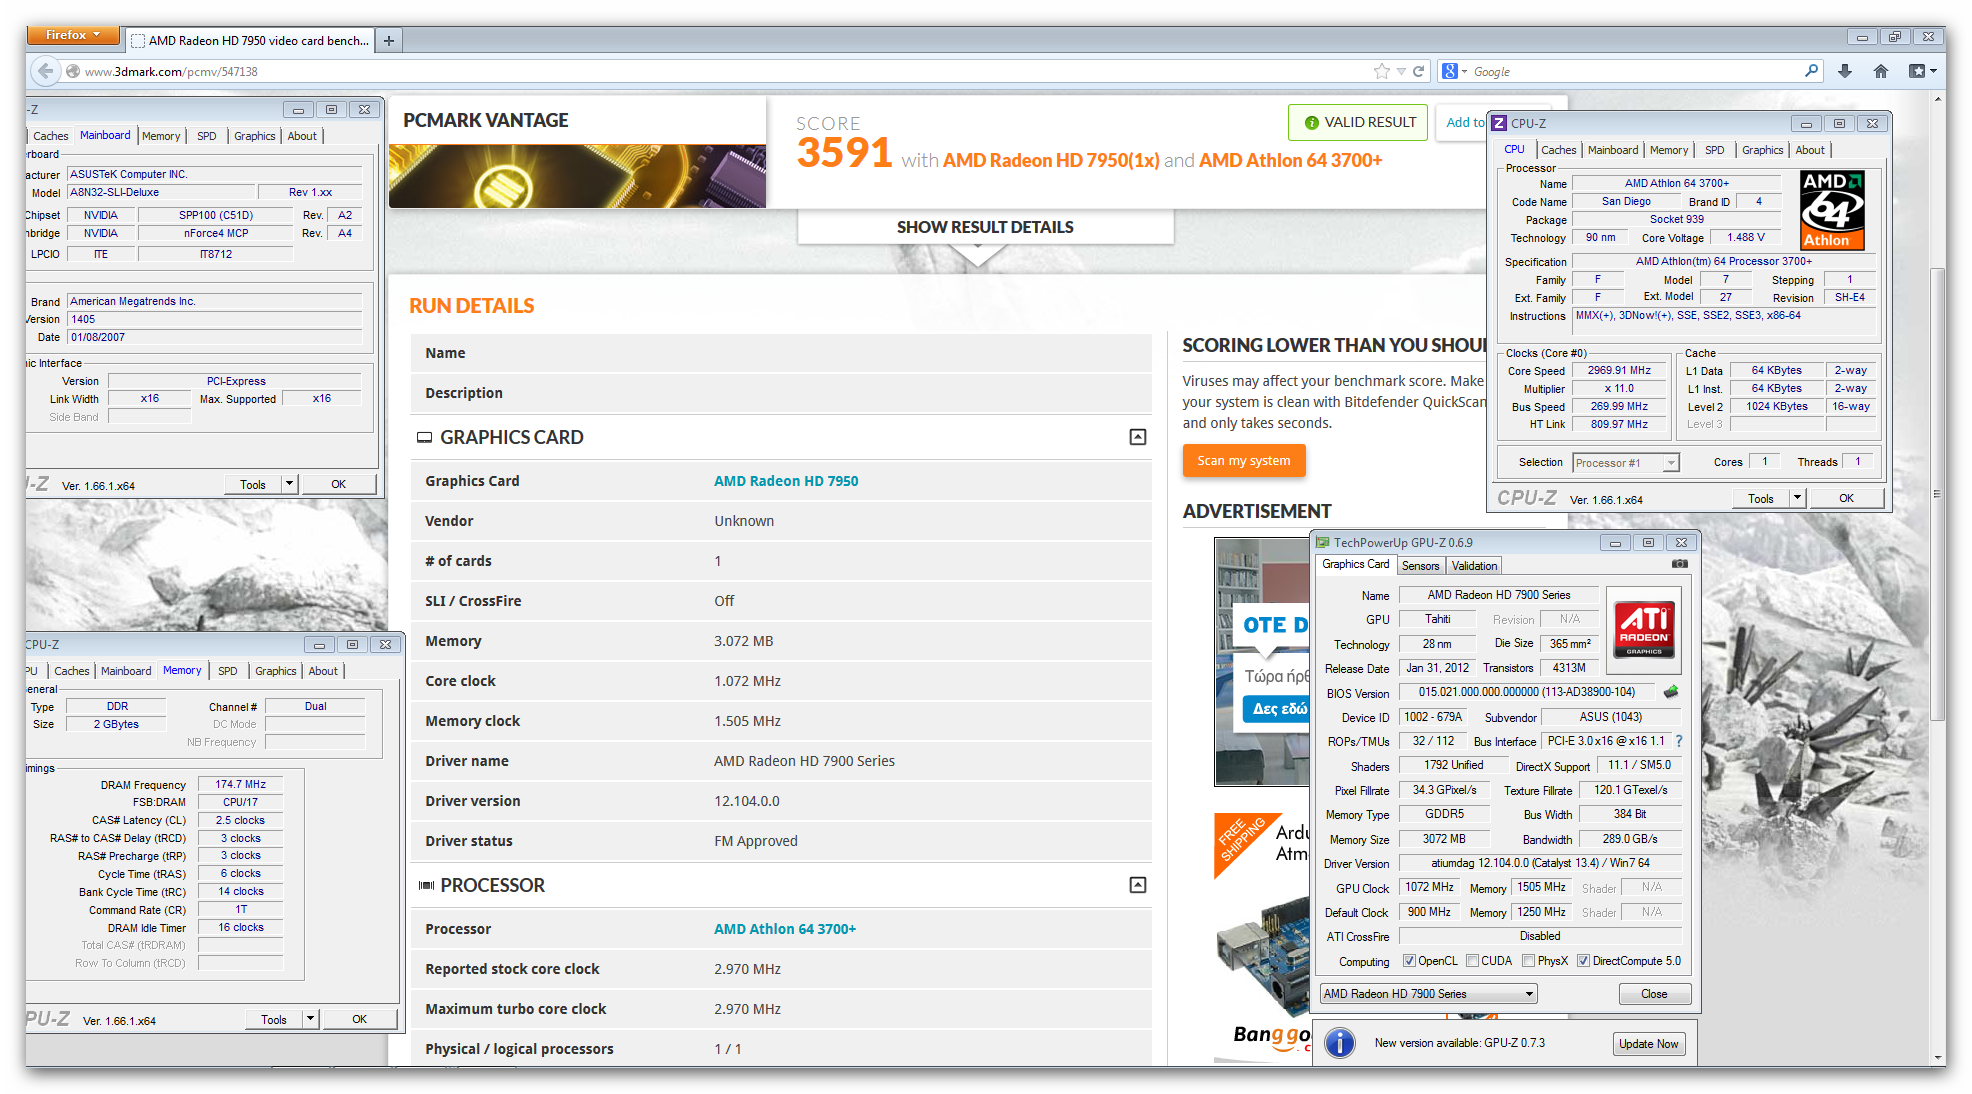Screen dimensions: 1972x1094
Task: Open the Google search engine selector
Action: tap(1454, 71)
